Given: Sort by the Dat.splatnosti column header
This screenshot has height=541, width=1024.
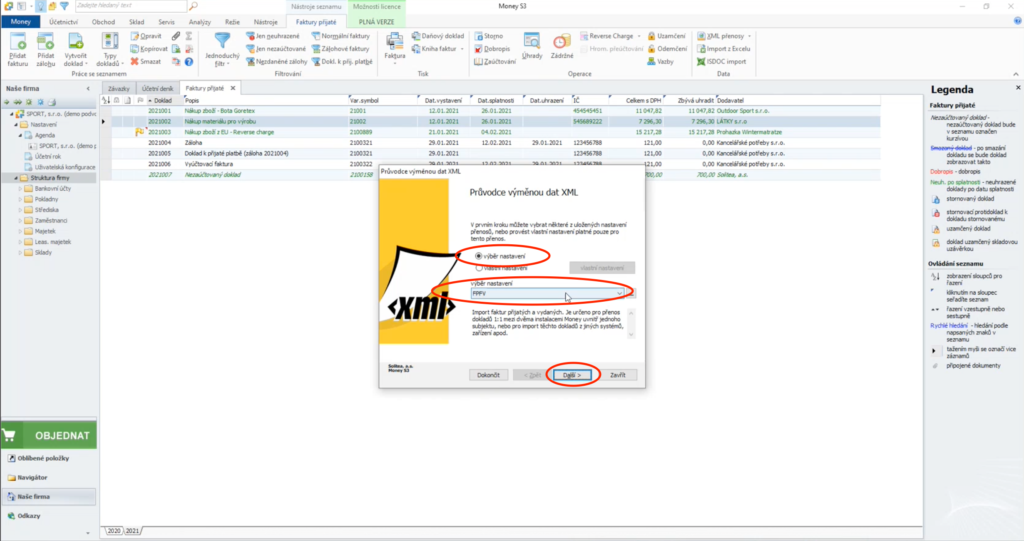Looking at the screenshot, I should (x=497, y=101).
